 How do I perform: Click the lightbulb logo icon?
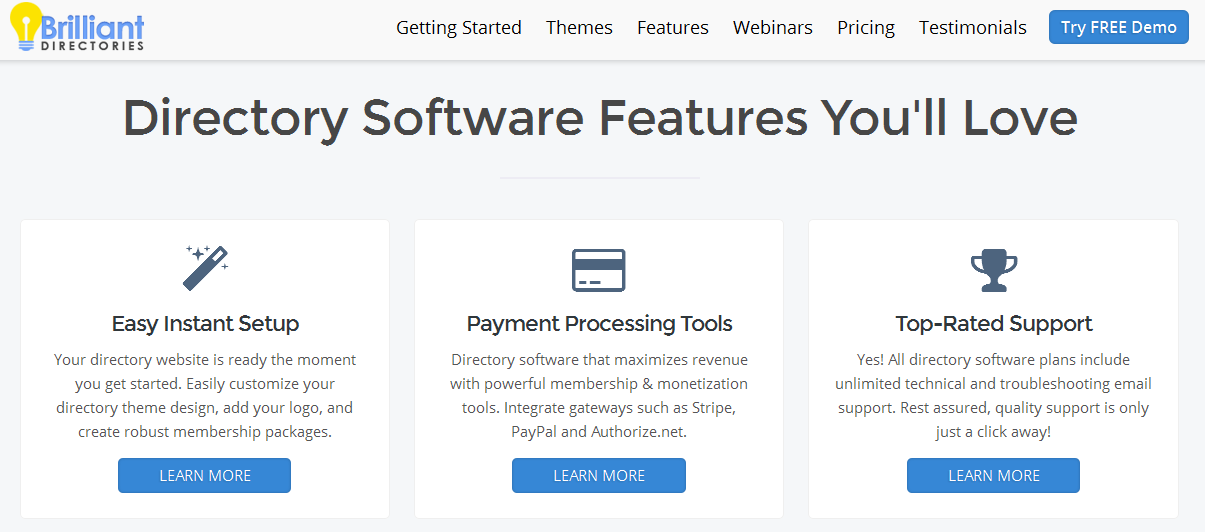[26, 22]
